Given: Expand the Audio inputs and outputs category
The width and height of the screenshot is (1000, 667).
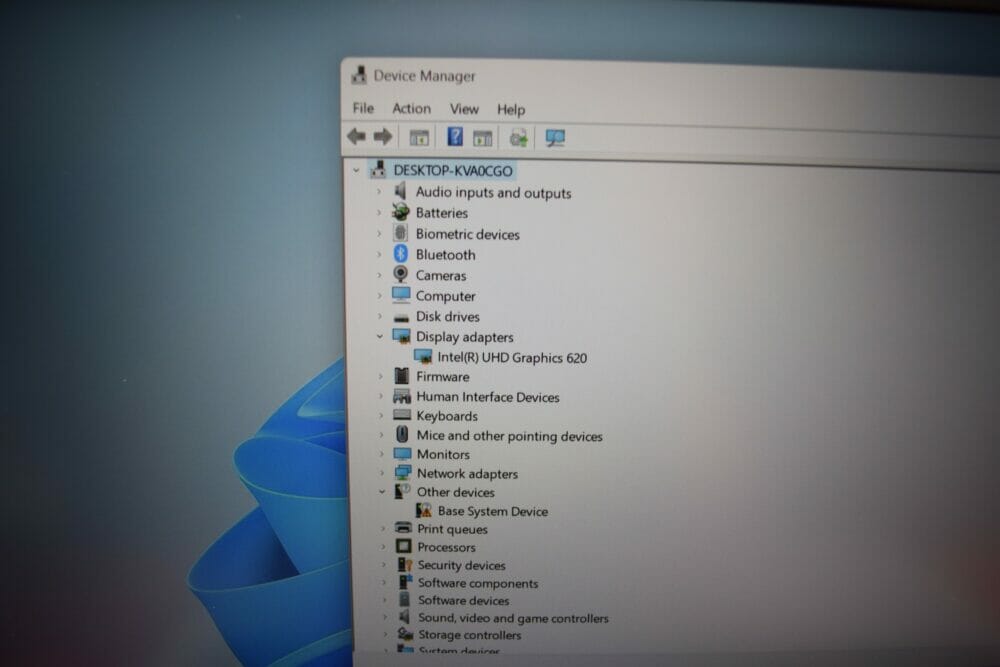Looking at the screenshot, I should [379, 191].
